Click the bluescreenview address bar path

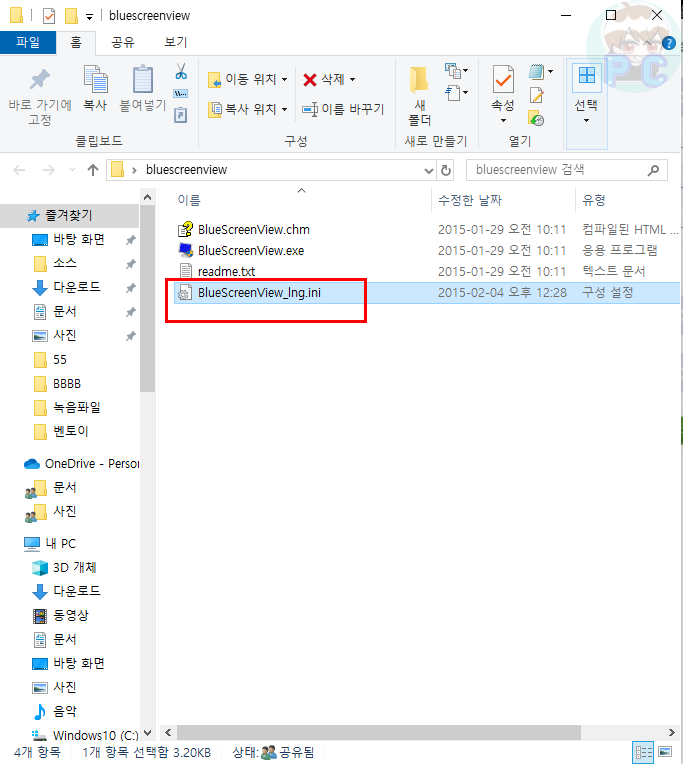pyautogui.click(x=187, y=170)
